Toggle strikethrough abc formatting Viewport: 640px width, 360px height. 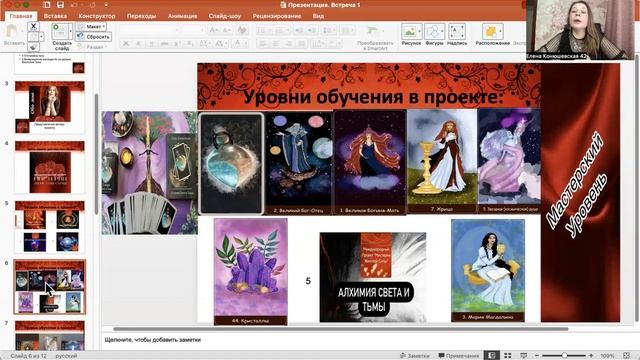click(164, 43)
